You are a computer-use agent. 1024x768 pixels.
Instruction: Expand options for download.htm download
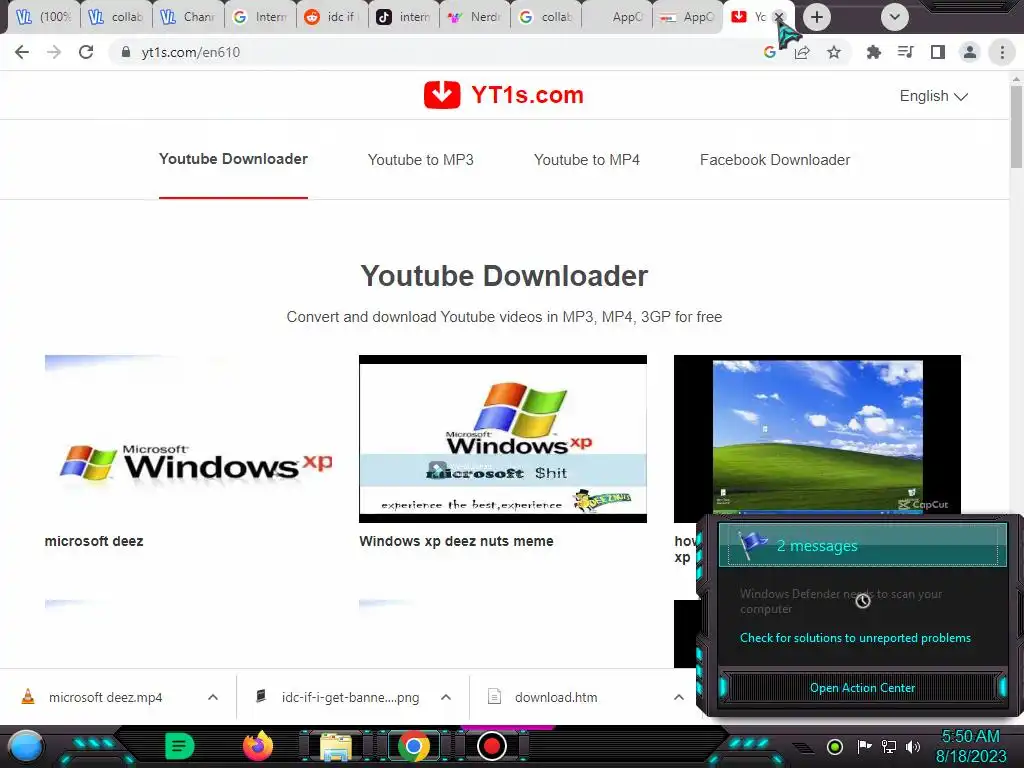tap(679, 697)
